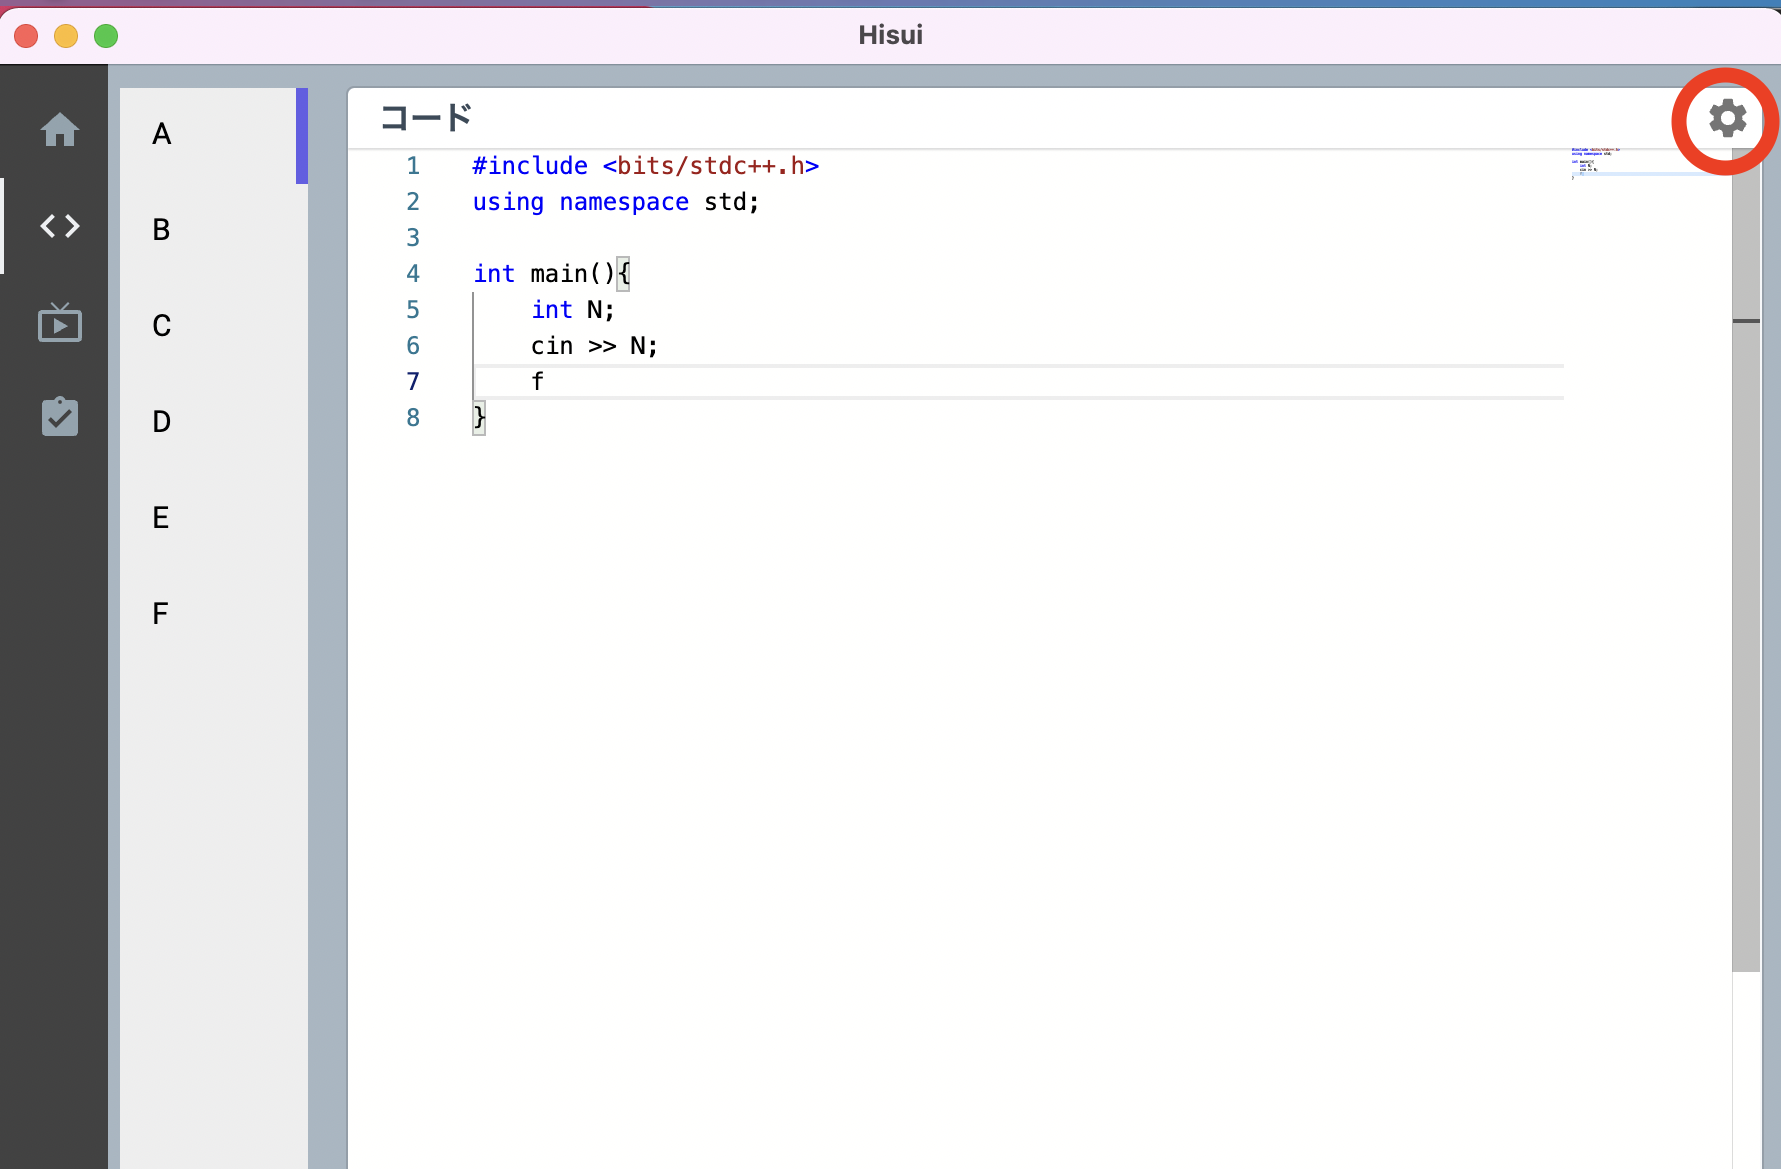Image resolution: width=1781 pixels, height=1169 pixels.
Task: Open editor settings with the gear icon
Action: coord(1727,119)
